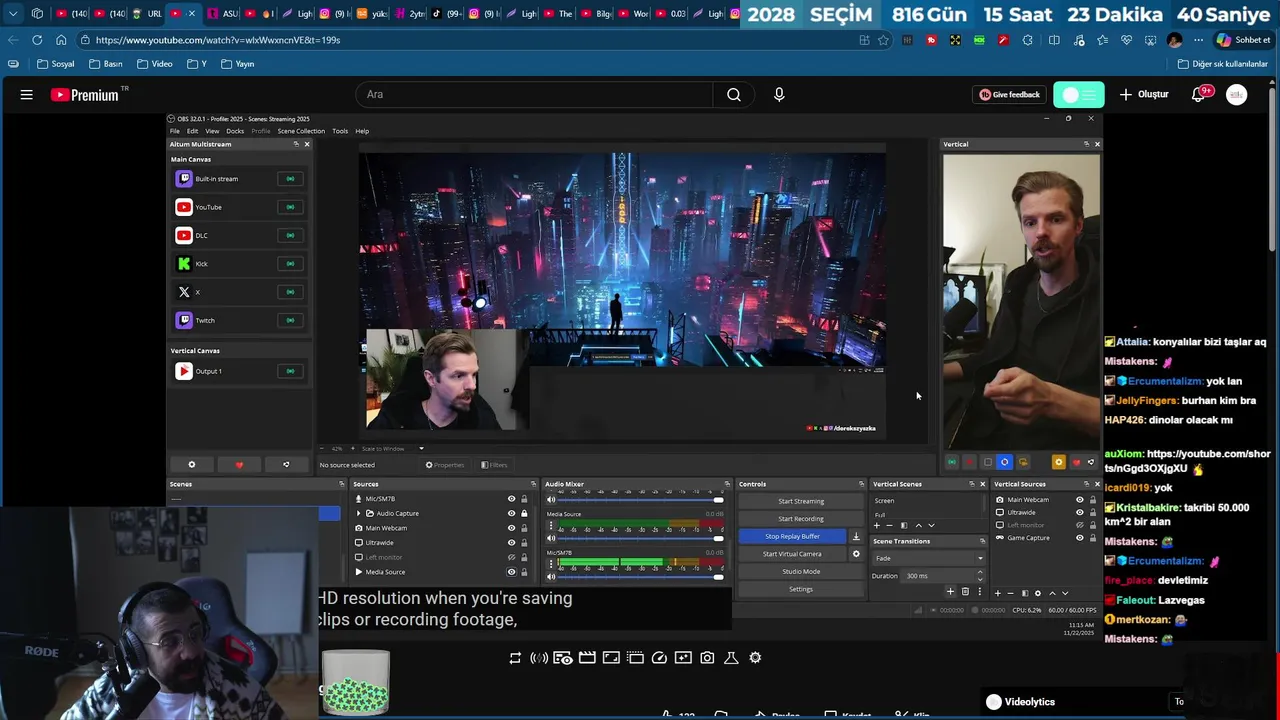The image size is (1280, 720).
Task: Click the YouTube search magnifier button
Action: (x=734, y=95)
